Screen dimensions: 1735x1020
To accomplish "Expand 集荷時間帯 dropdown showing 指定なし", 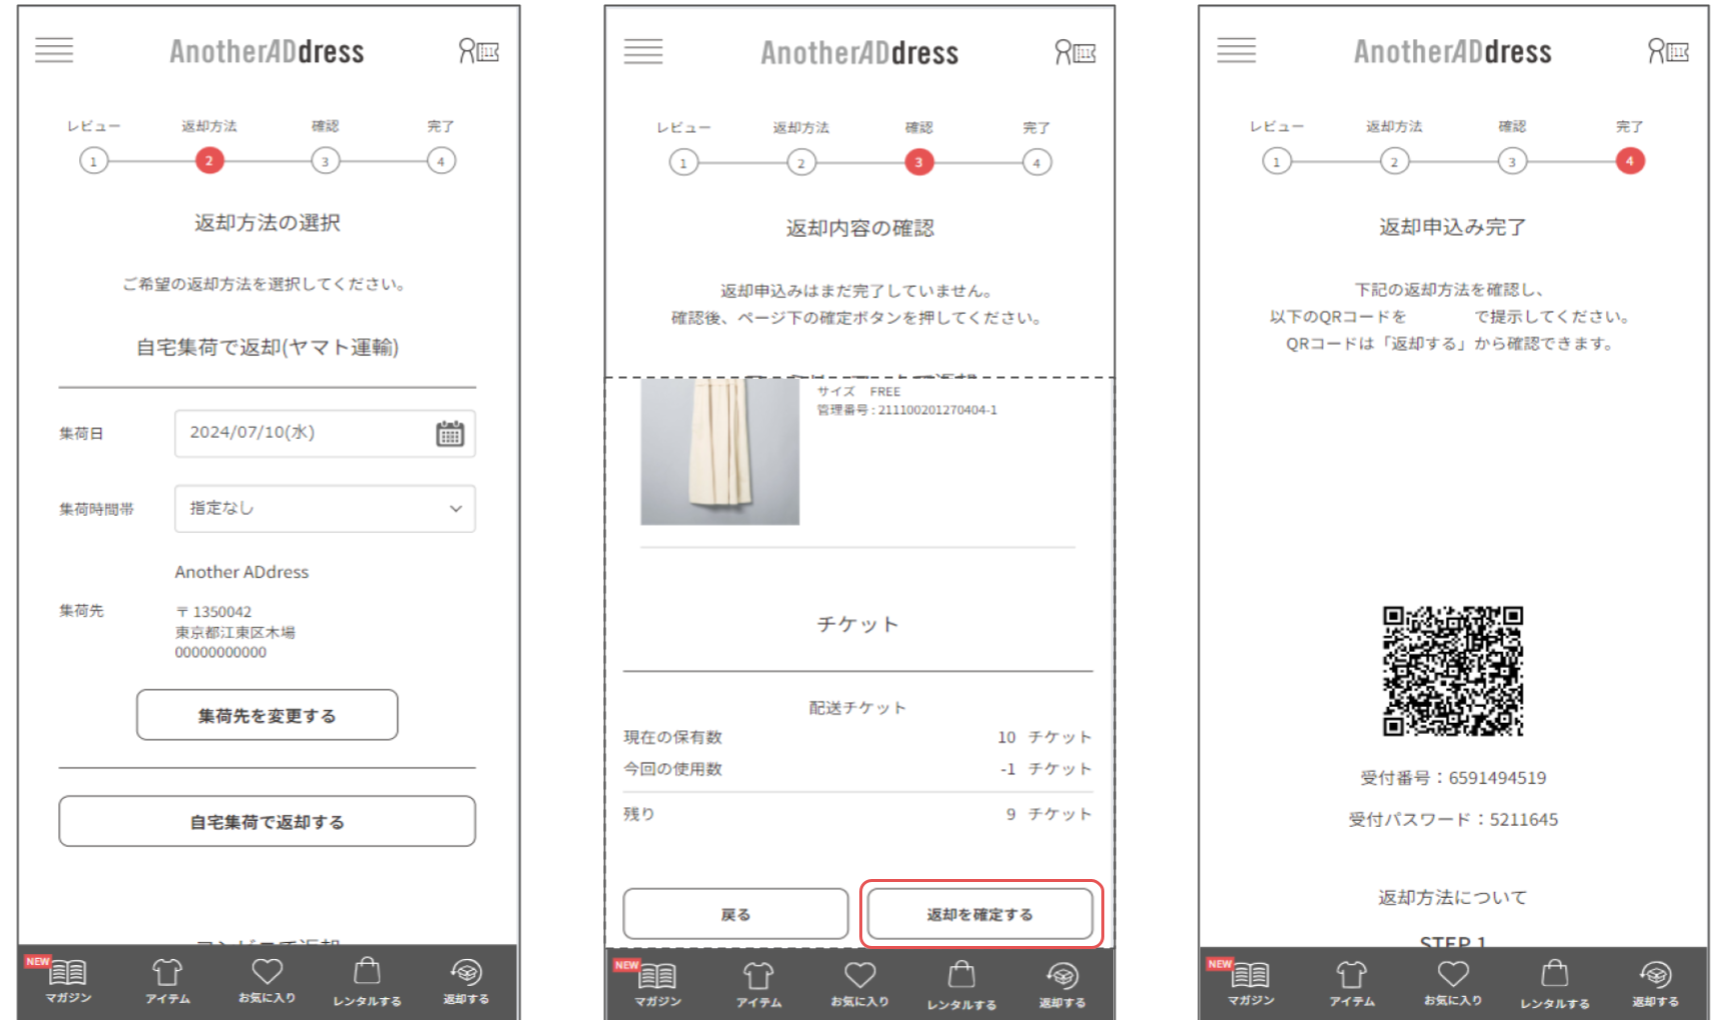I will click(x=325, y=509).
